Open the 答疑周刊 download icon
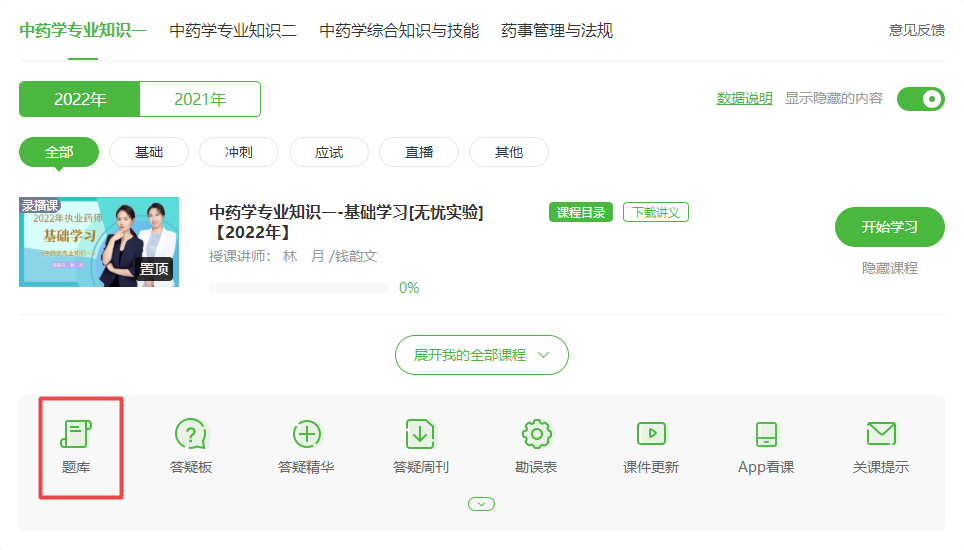 pos(420,435)
